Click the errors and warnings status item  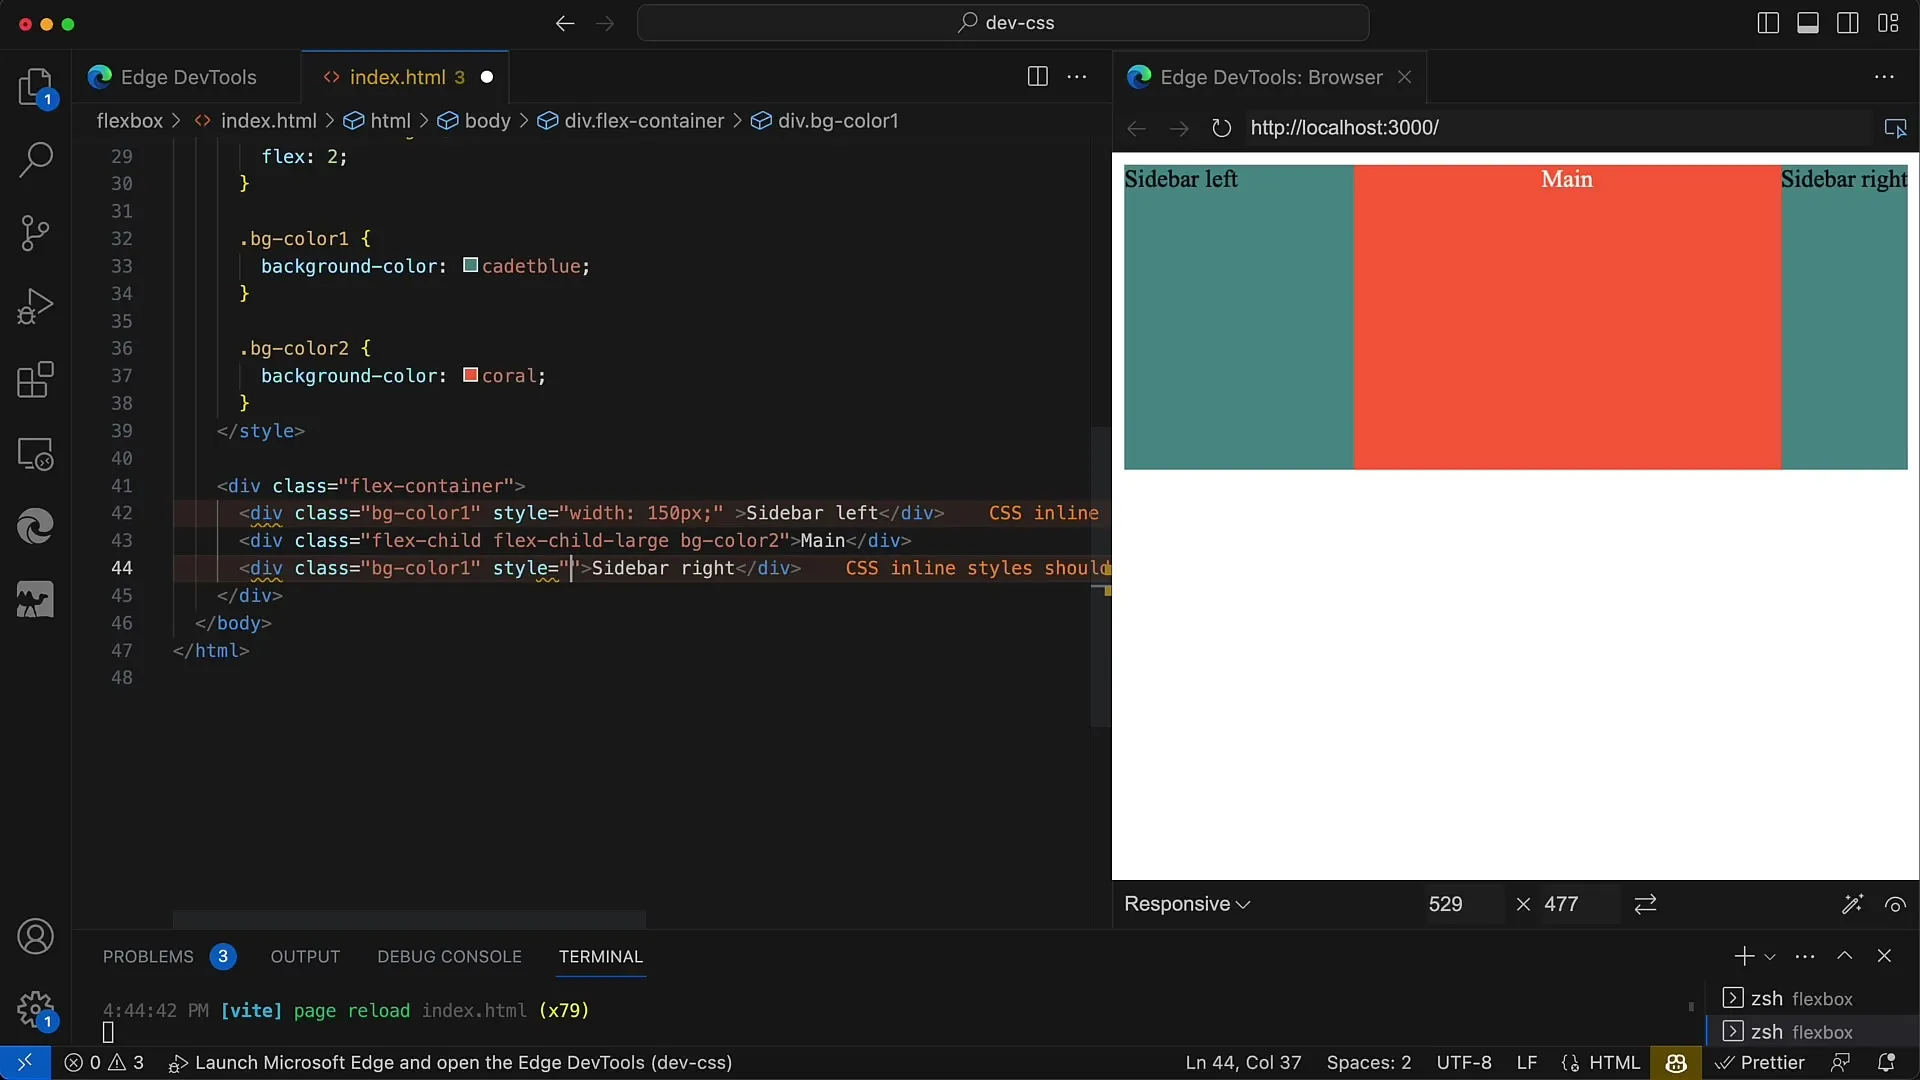pos(104,1063)
